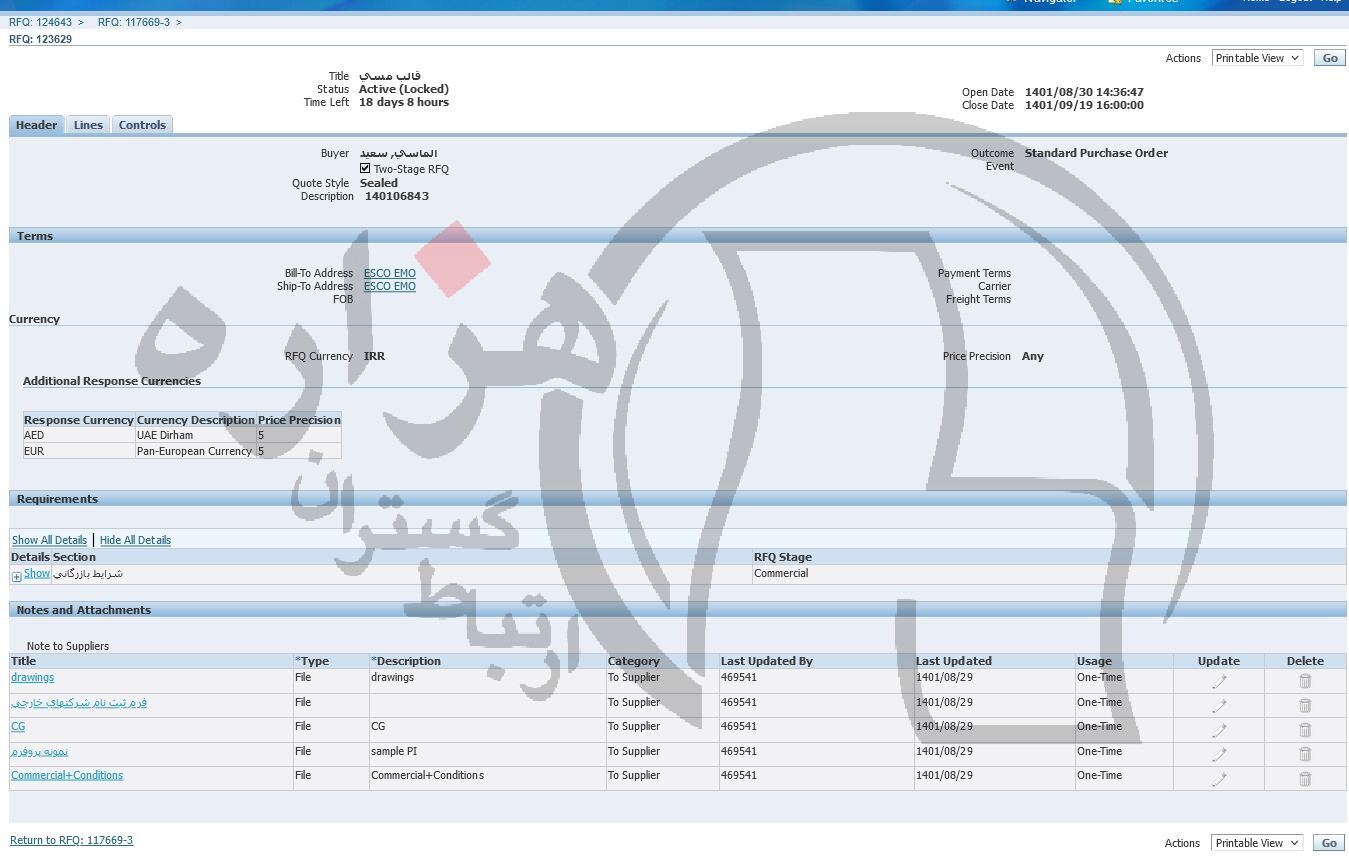1349x856 pixels.
Task: Click trash icon in sample PI row
Action: tap(1304, 754)
